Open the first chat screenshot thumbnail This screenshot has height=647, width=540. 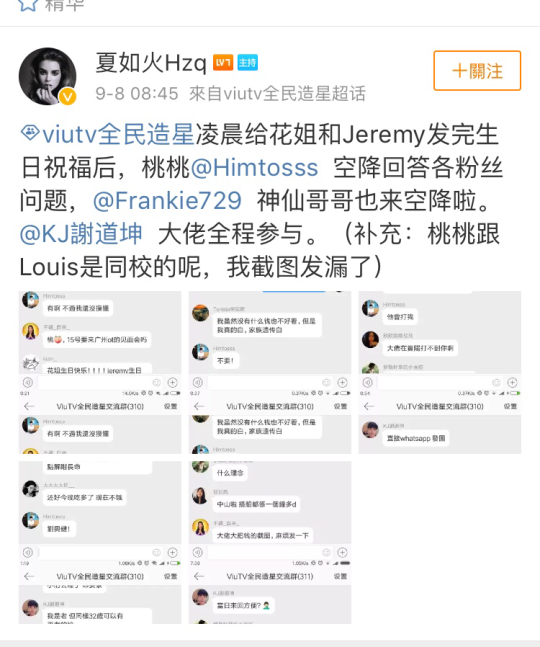coord(100,372)
